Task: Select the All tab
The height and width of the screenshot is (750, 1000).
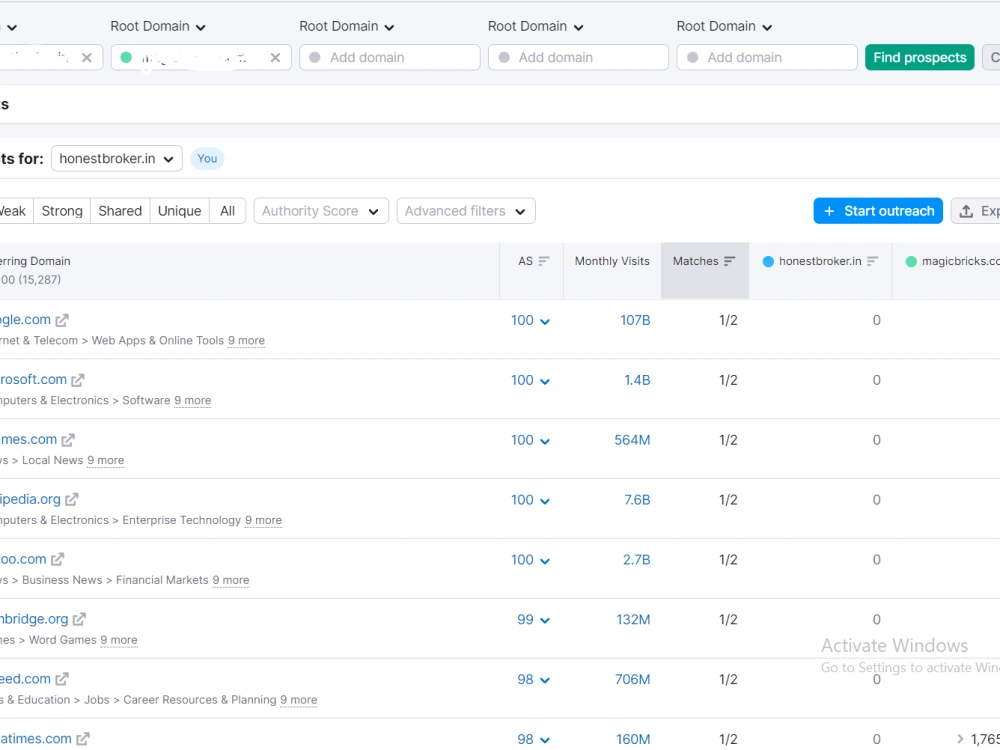Action: [228, 211]
